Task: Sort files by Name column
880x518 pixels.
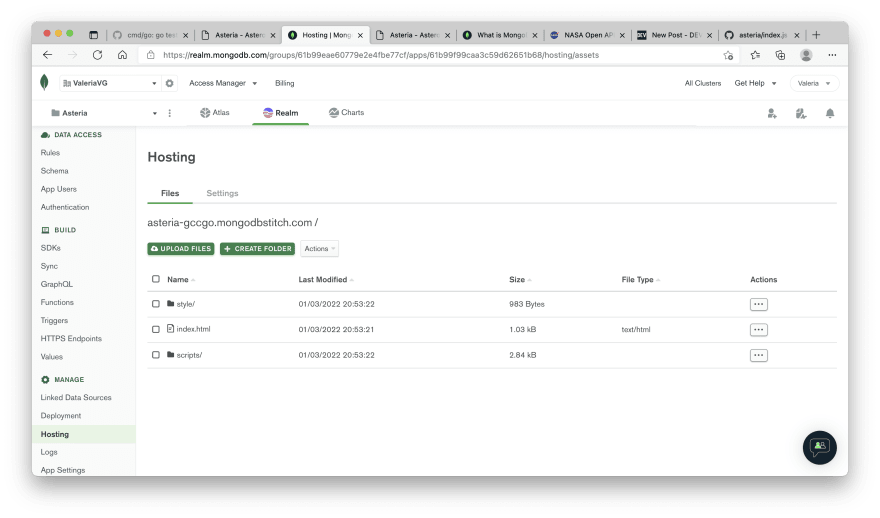Action: pyautogui.click(x=181, y=279)
